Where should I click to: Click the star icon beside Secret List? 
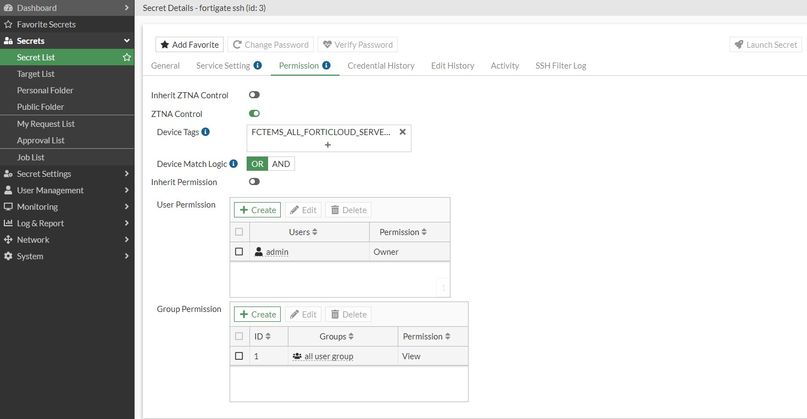click(x=126, y=58)
